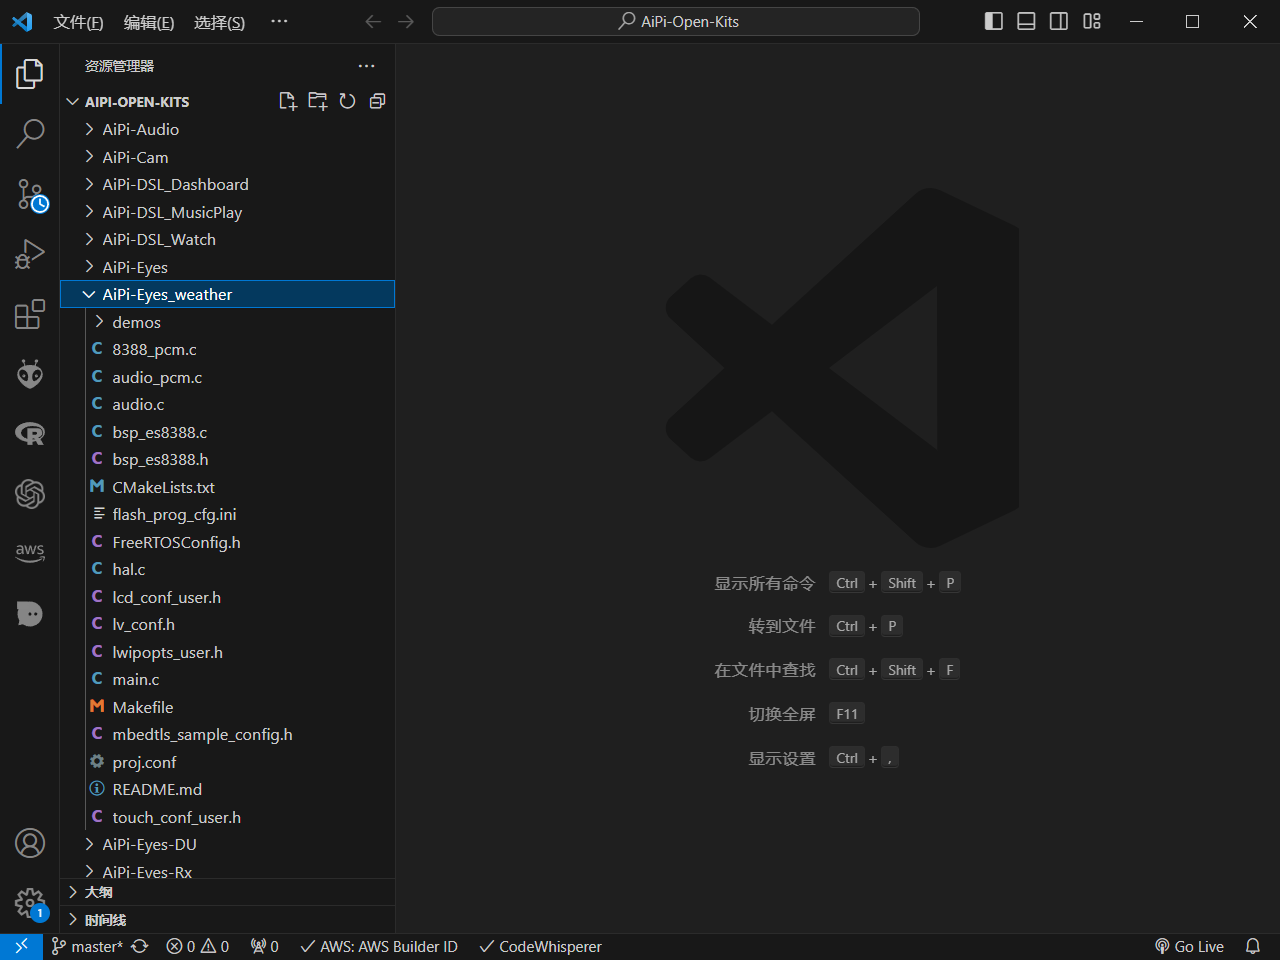
Task: Expand the AiPi-DSL_MusicPlay folder
Action: 228,212
